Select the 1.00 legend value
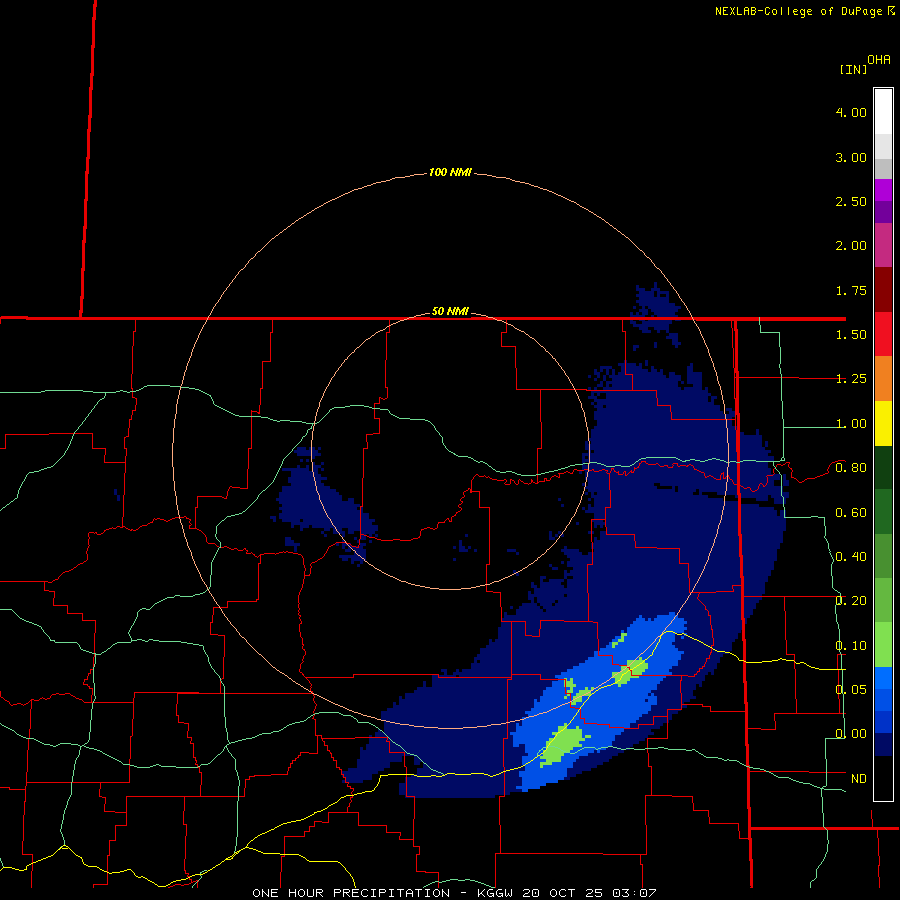The width and height of the screenshot is (900, 900). (851, 424)
